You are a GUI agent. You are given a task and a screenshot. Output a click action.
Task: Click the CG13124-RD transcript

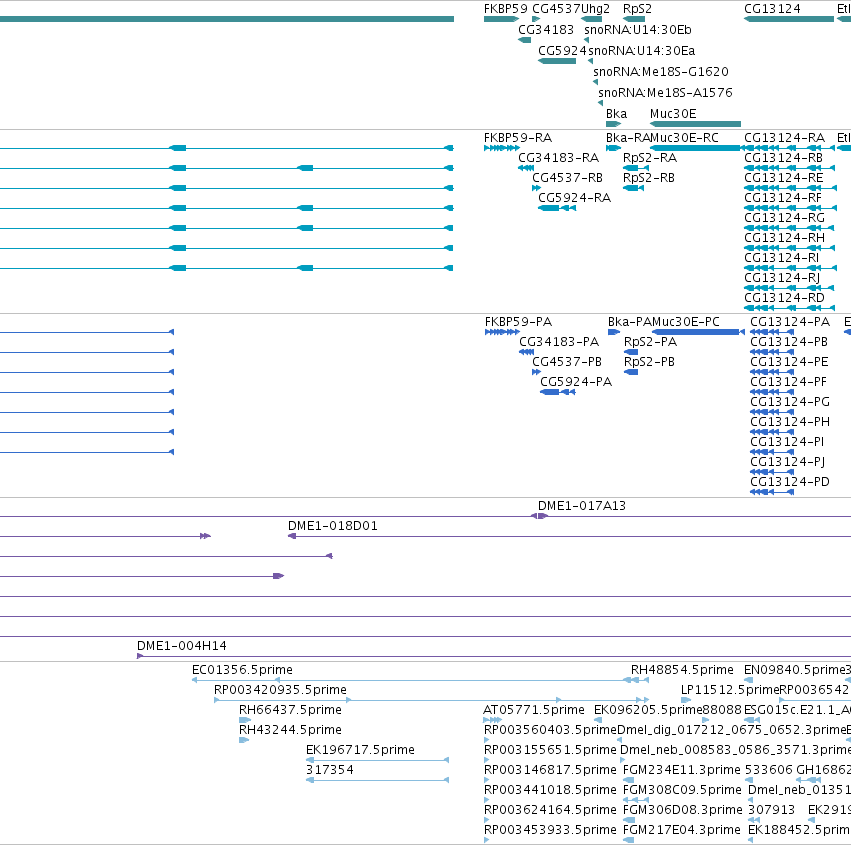coord(790,308)
